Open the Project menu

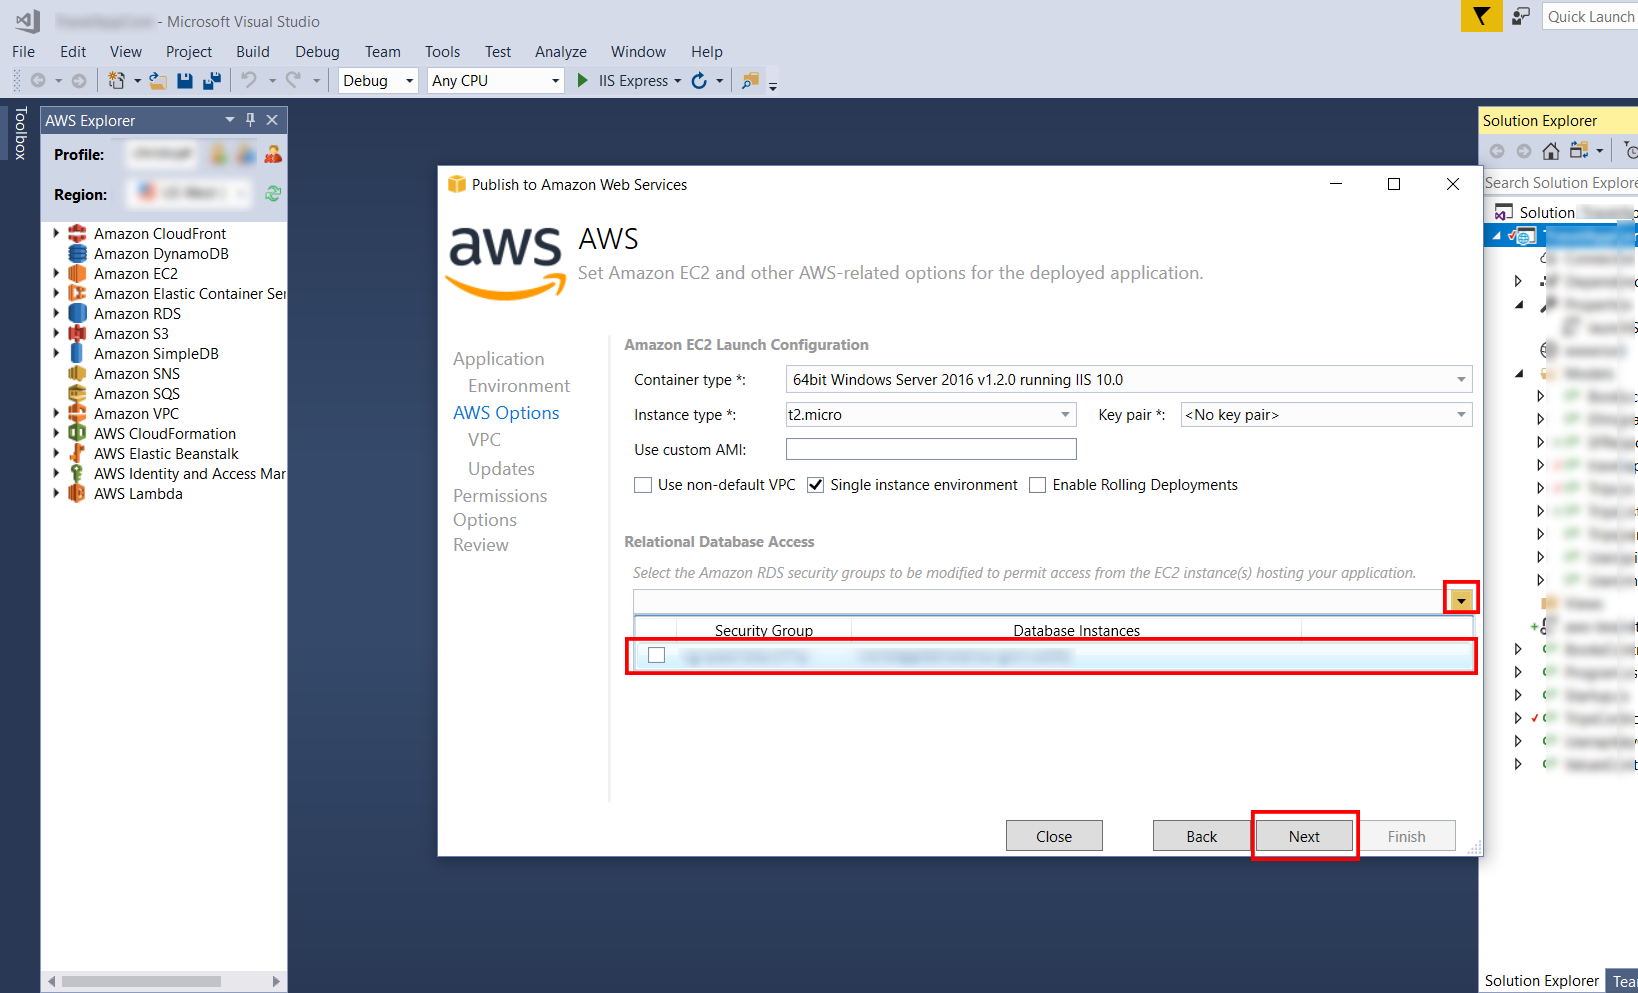(x=189, y=52)
